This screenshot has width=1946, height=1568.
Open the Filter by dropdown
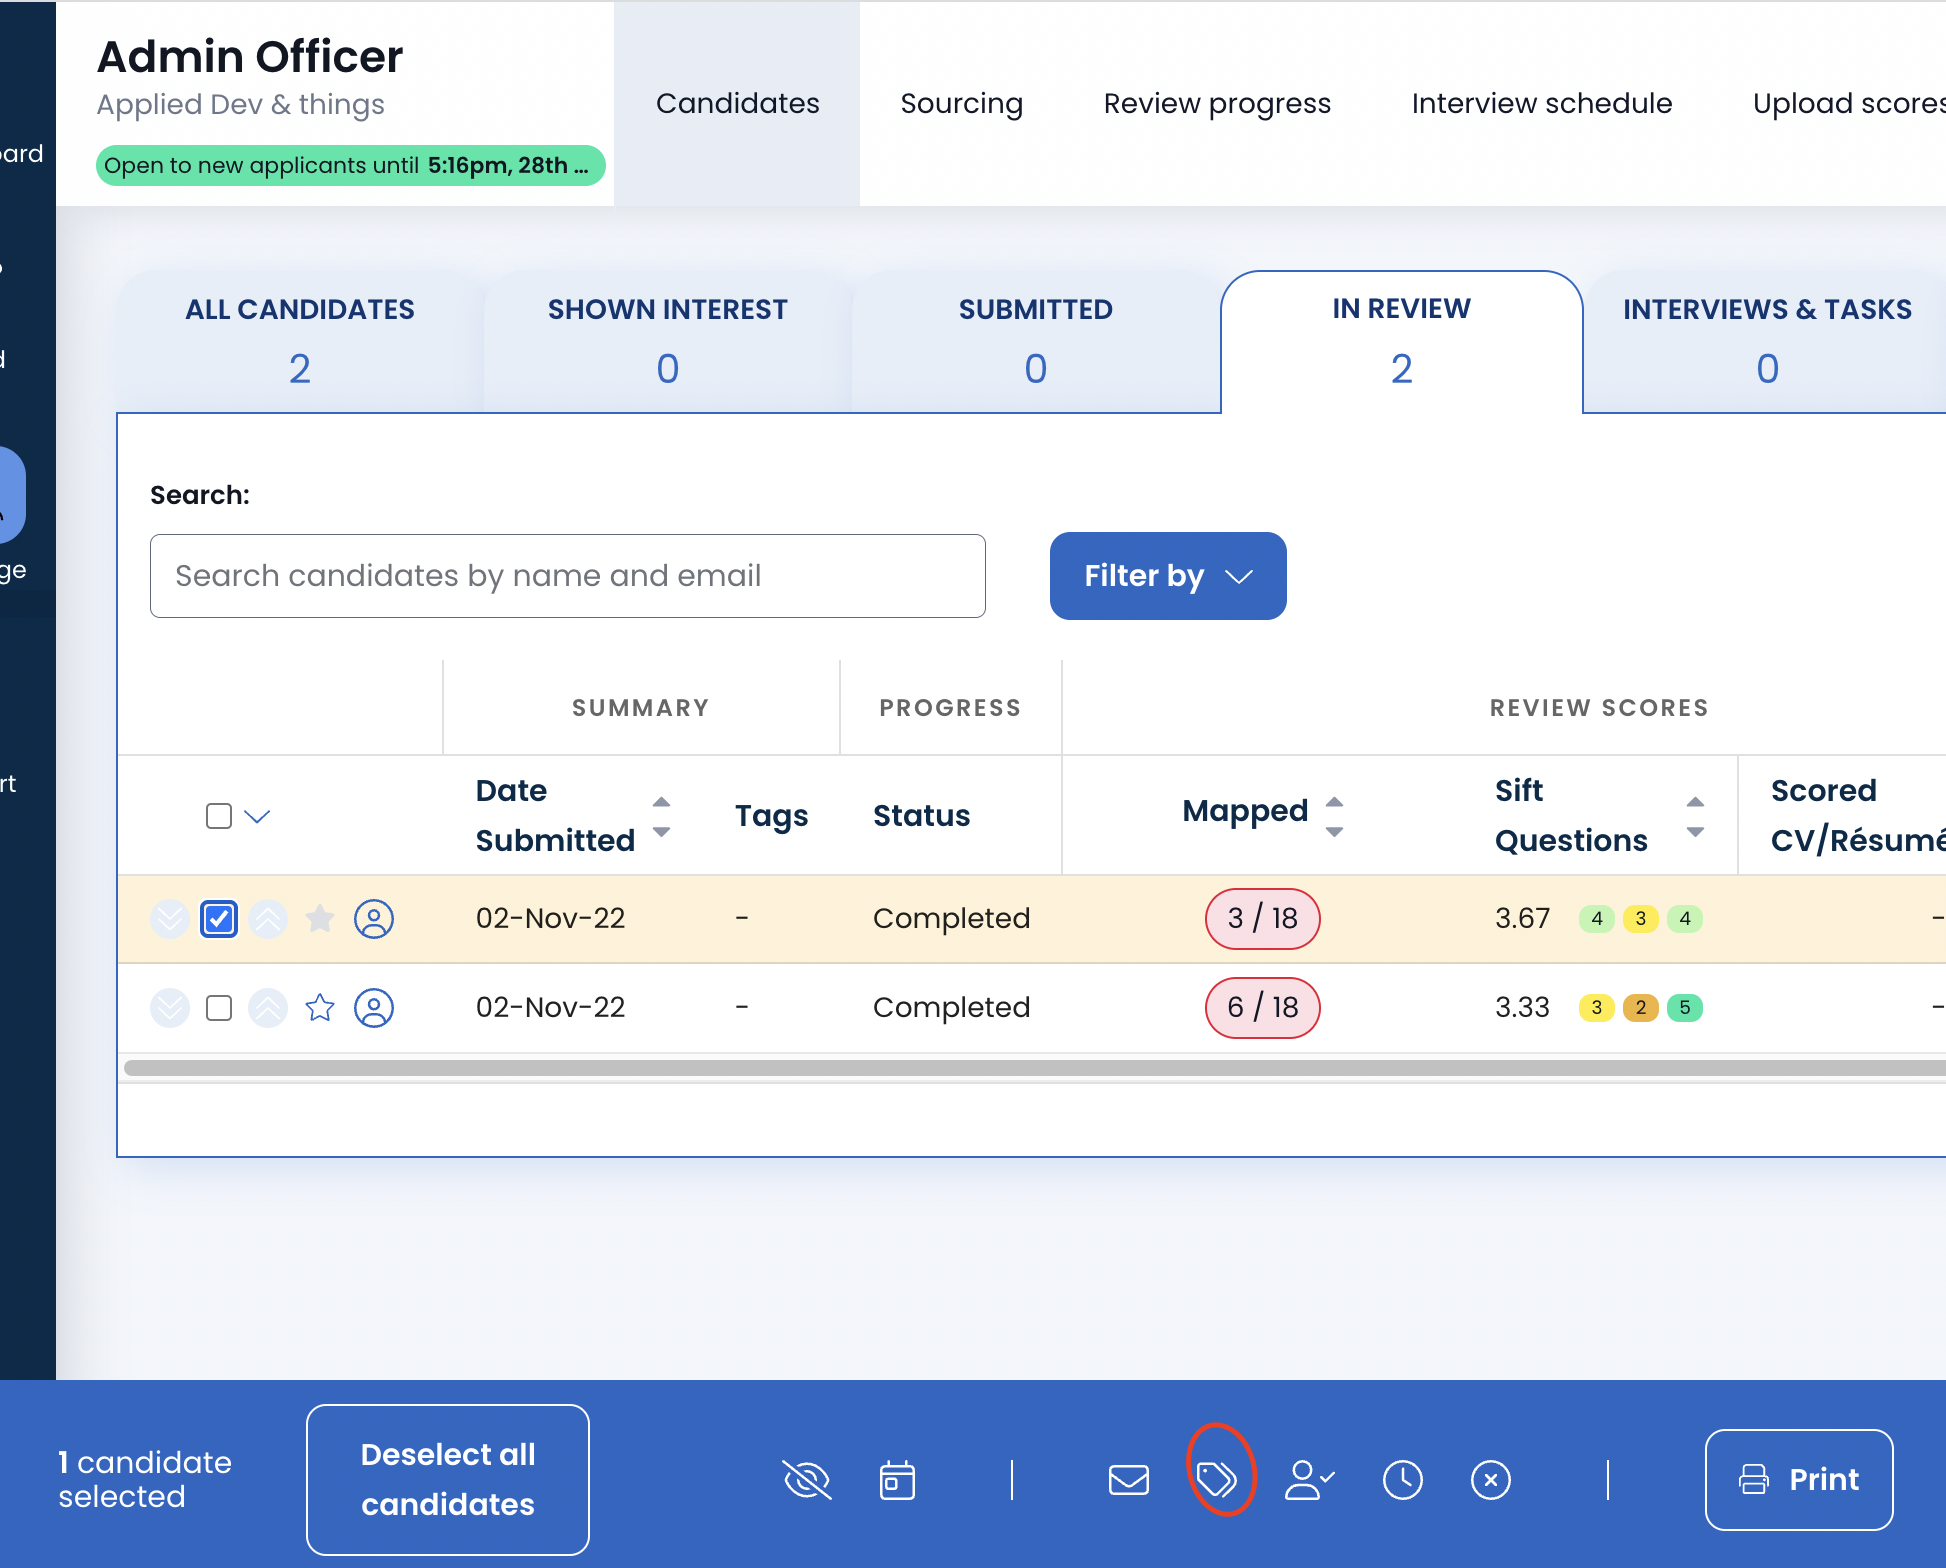pos(1167,576)
